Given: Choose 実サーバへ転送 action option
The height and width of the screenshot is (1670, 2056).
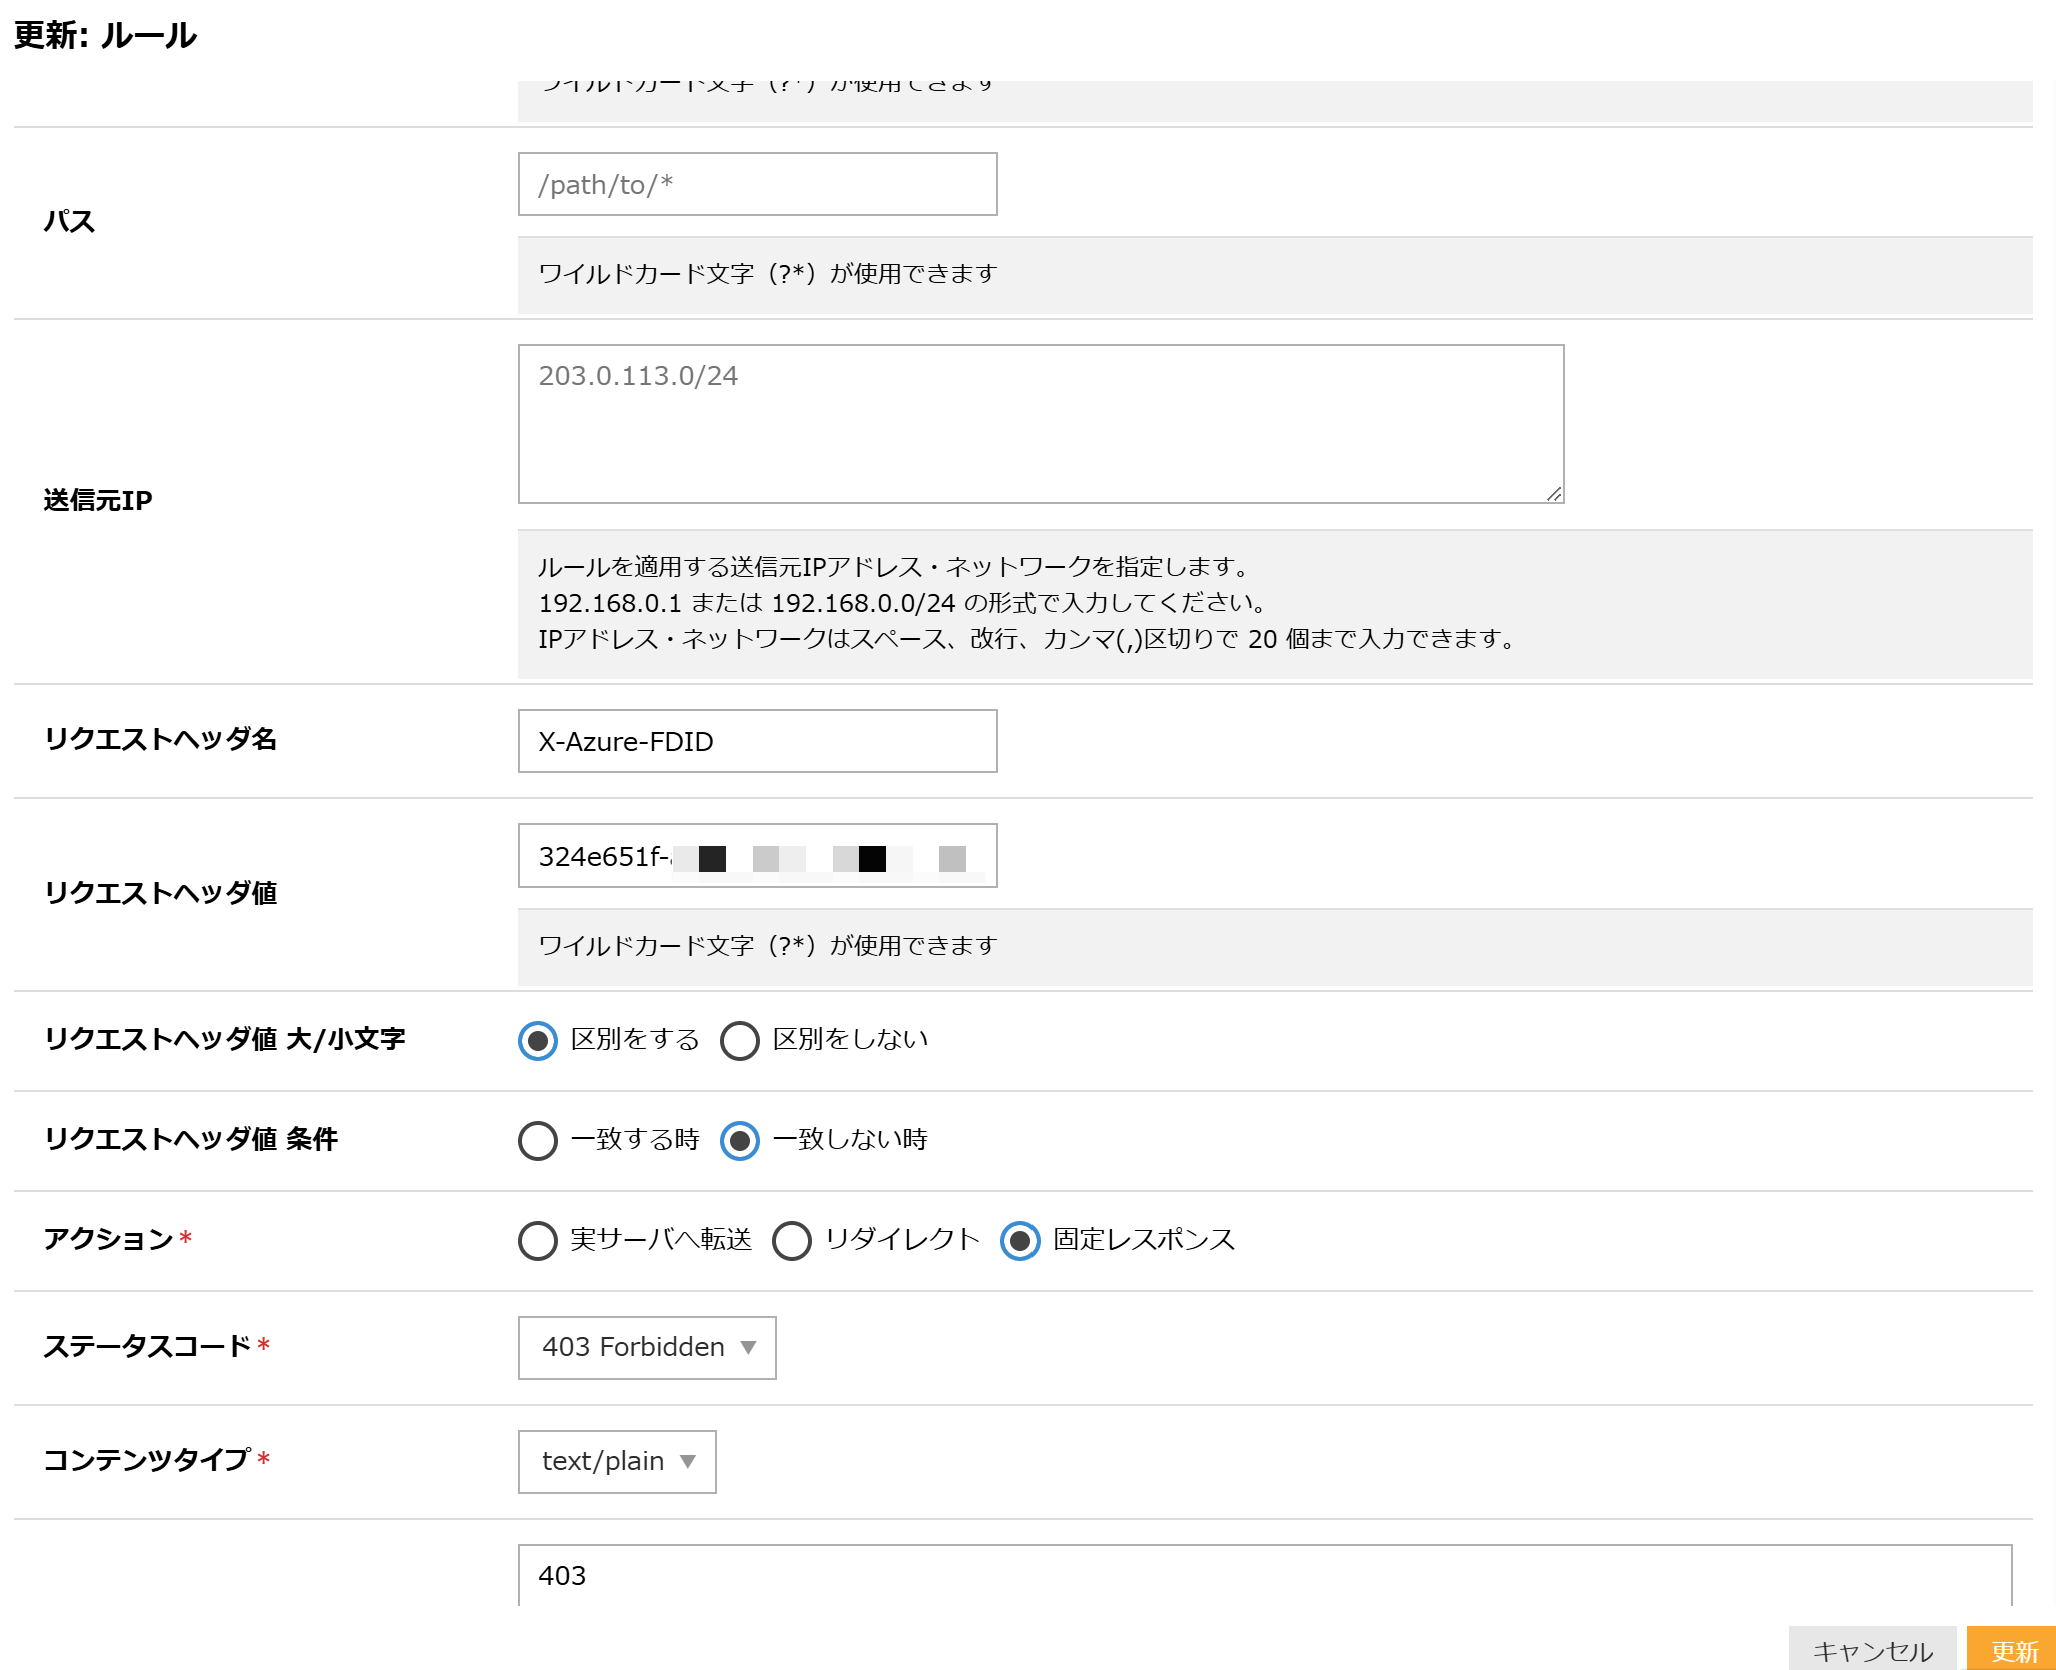Looking at the screenshot, I should click(538, 1241).
